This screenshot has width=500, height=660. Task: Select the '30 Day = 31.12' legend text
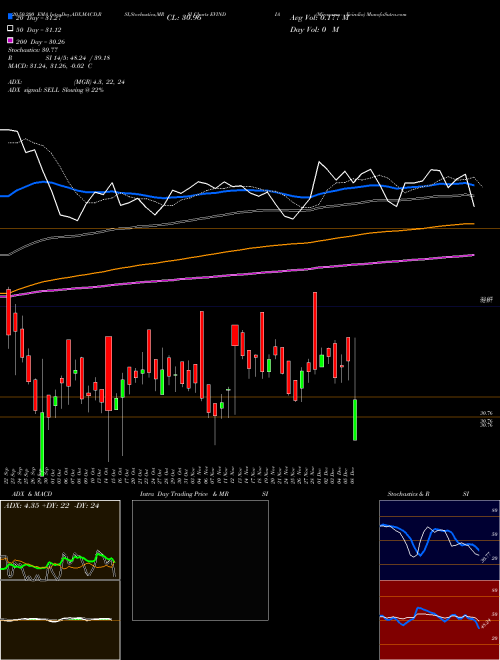pos(40,30)
